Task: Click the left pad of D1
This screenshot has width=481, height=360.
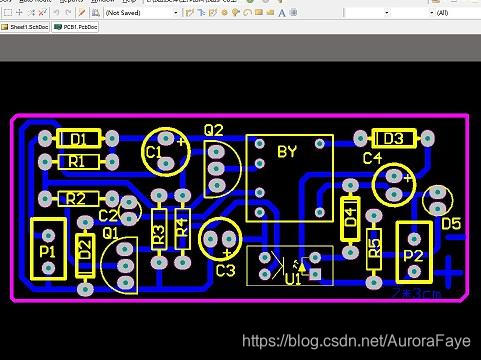Action: 45,138
